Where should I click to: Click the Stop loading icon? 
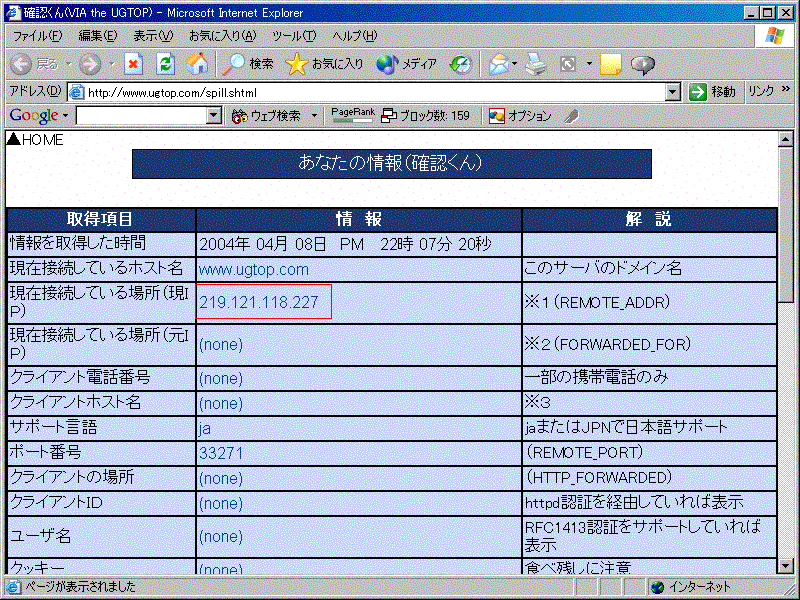[133, 64]
